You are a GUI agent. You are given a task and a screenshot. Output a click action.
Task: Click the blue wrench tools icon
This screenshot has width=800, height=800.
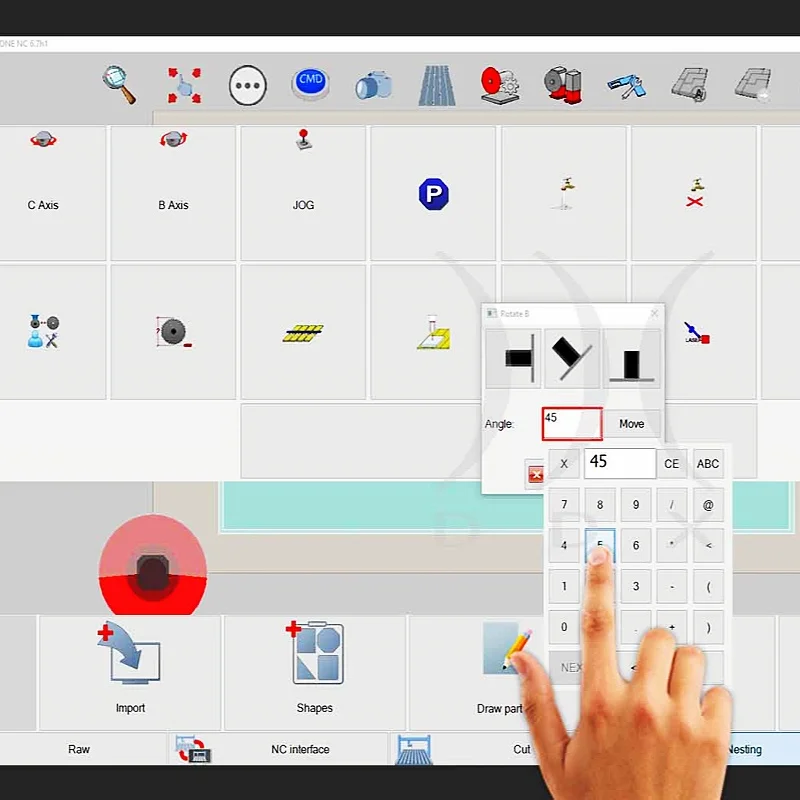tap(626, 86)
